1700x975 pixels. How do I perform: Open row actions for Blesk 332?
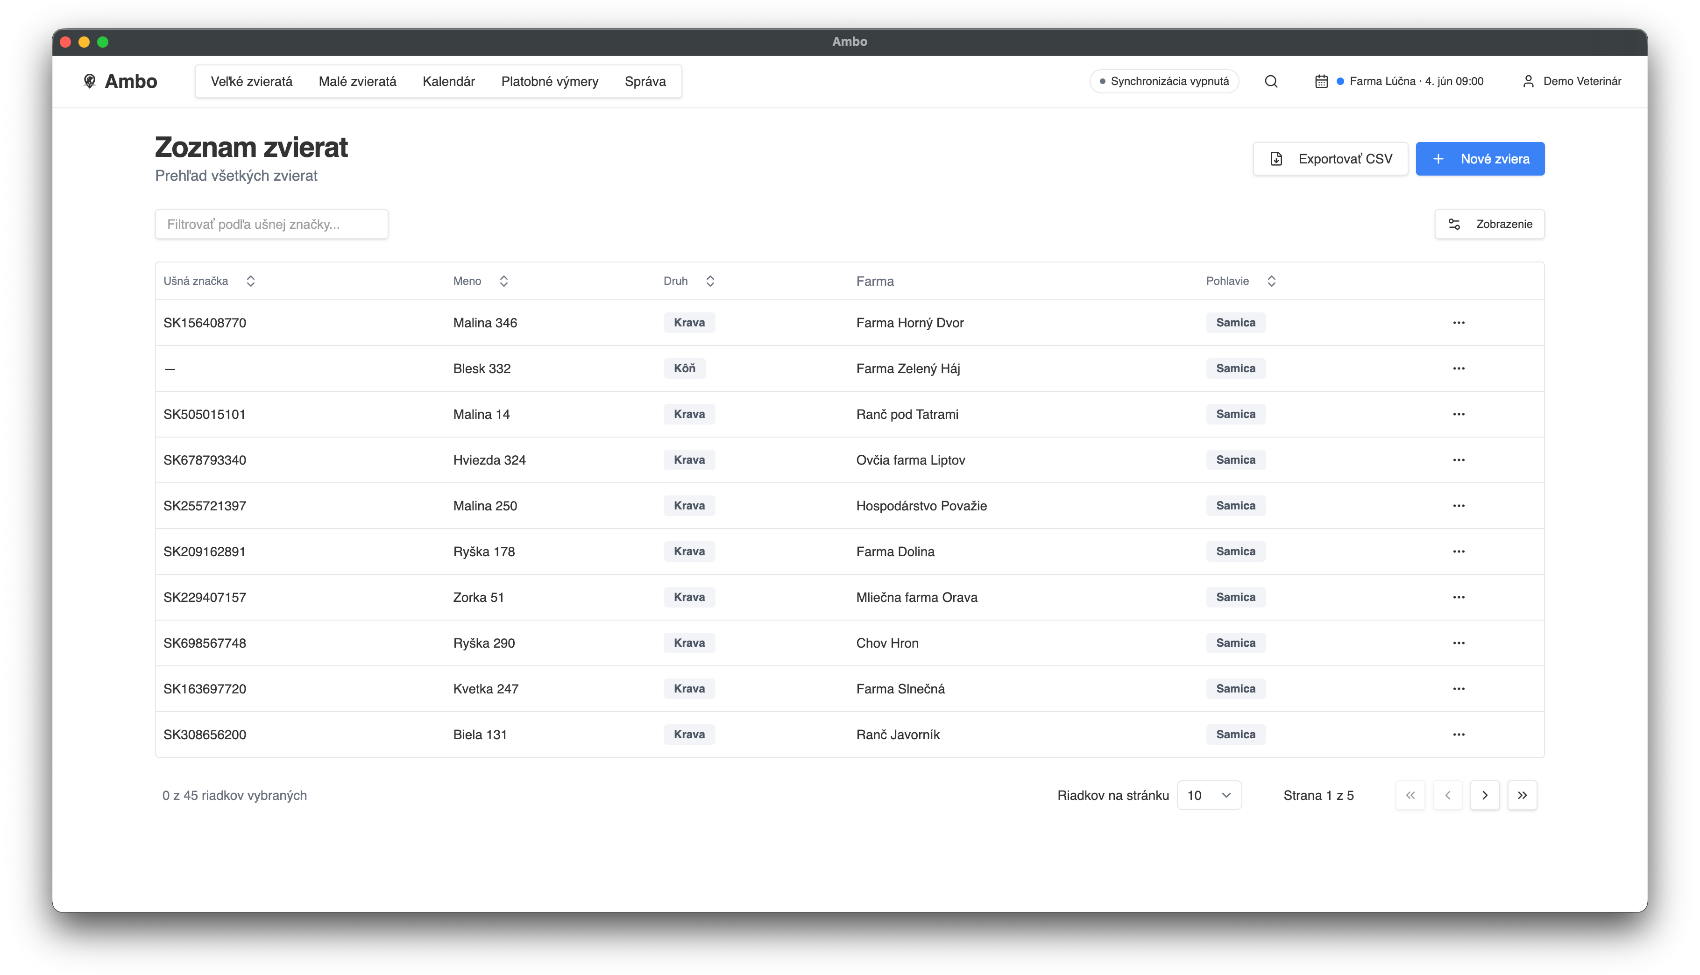(1459, 369)
